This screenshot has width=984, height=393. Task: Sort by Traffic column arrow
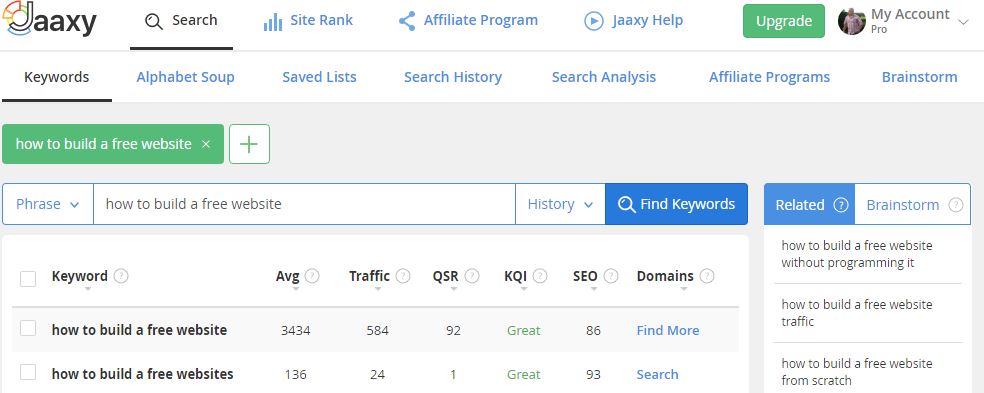pos(378,289)
